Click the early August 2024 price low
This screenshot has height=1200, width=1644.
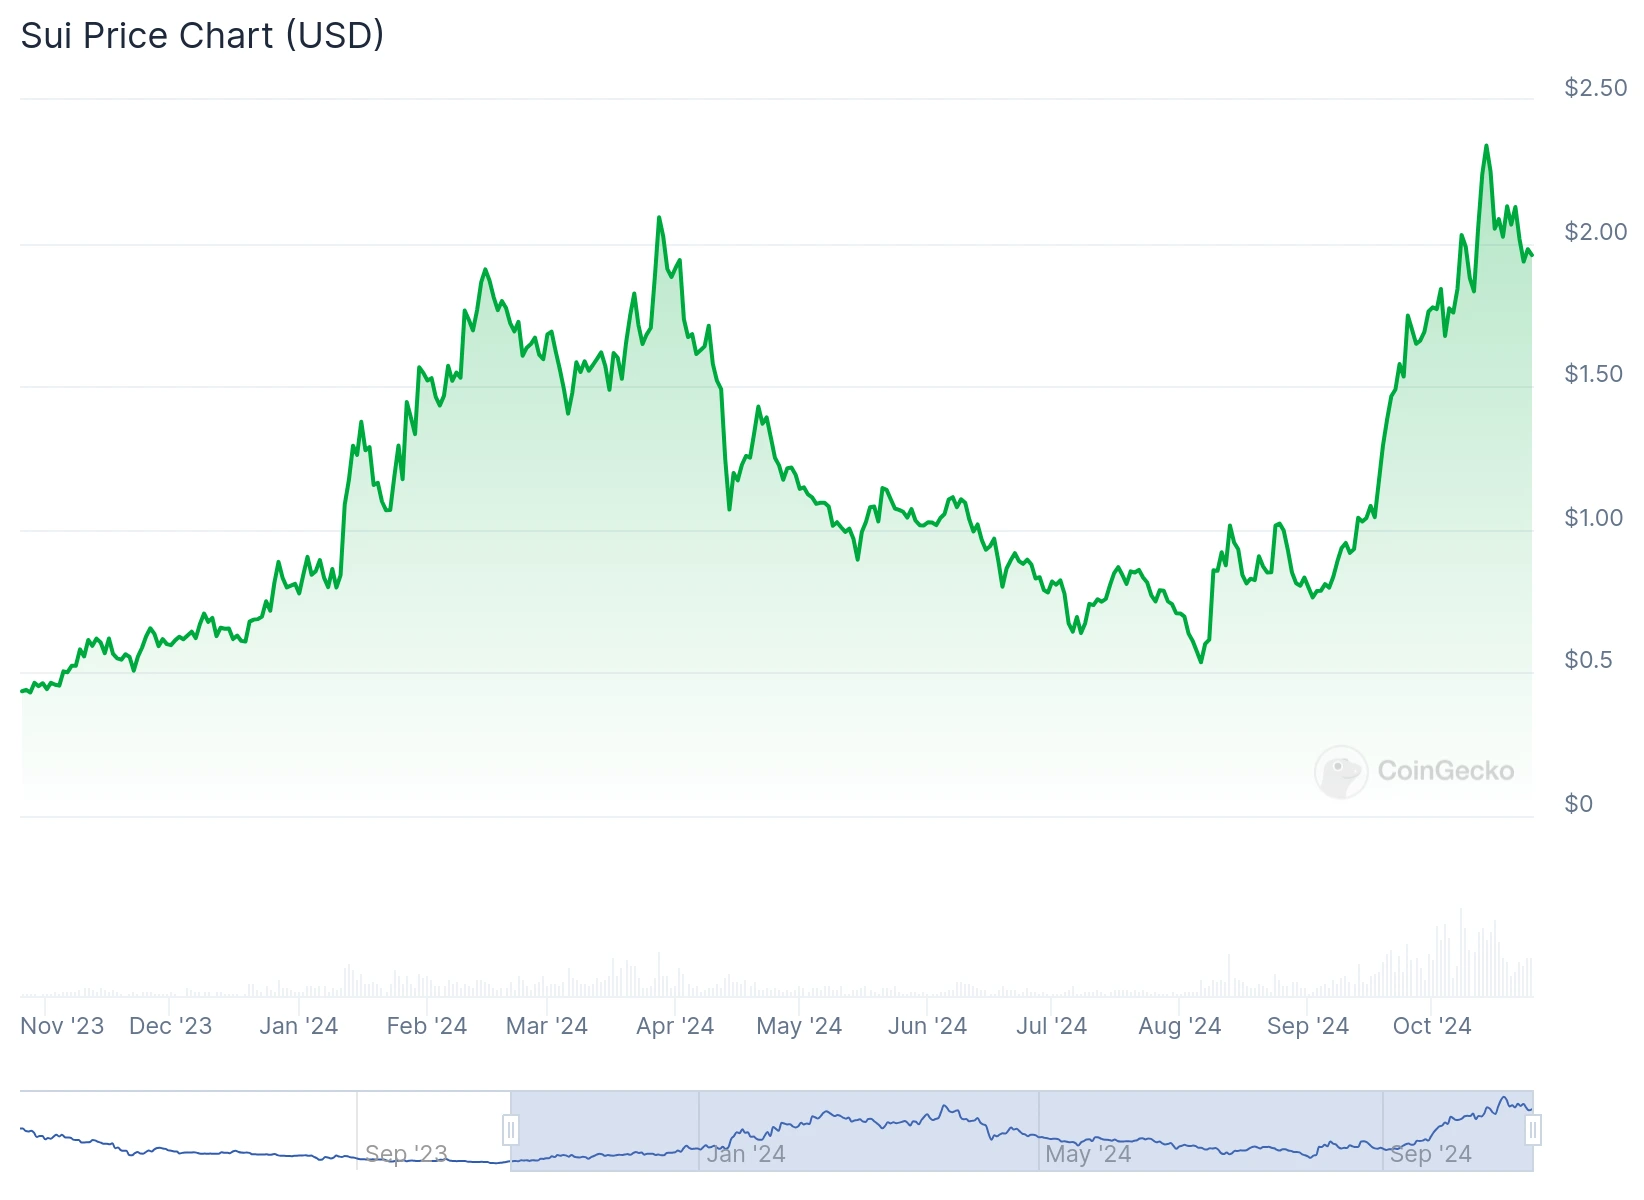click(1201, 661)
